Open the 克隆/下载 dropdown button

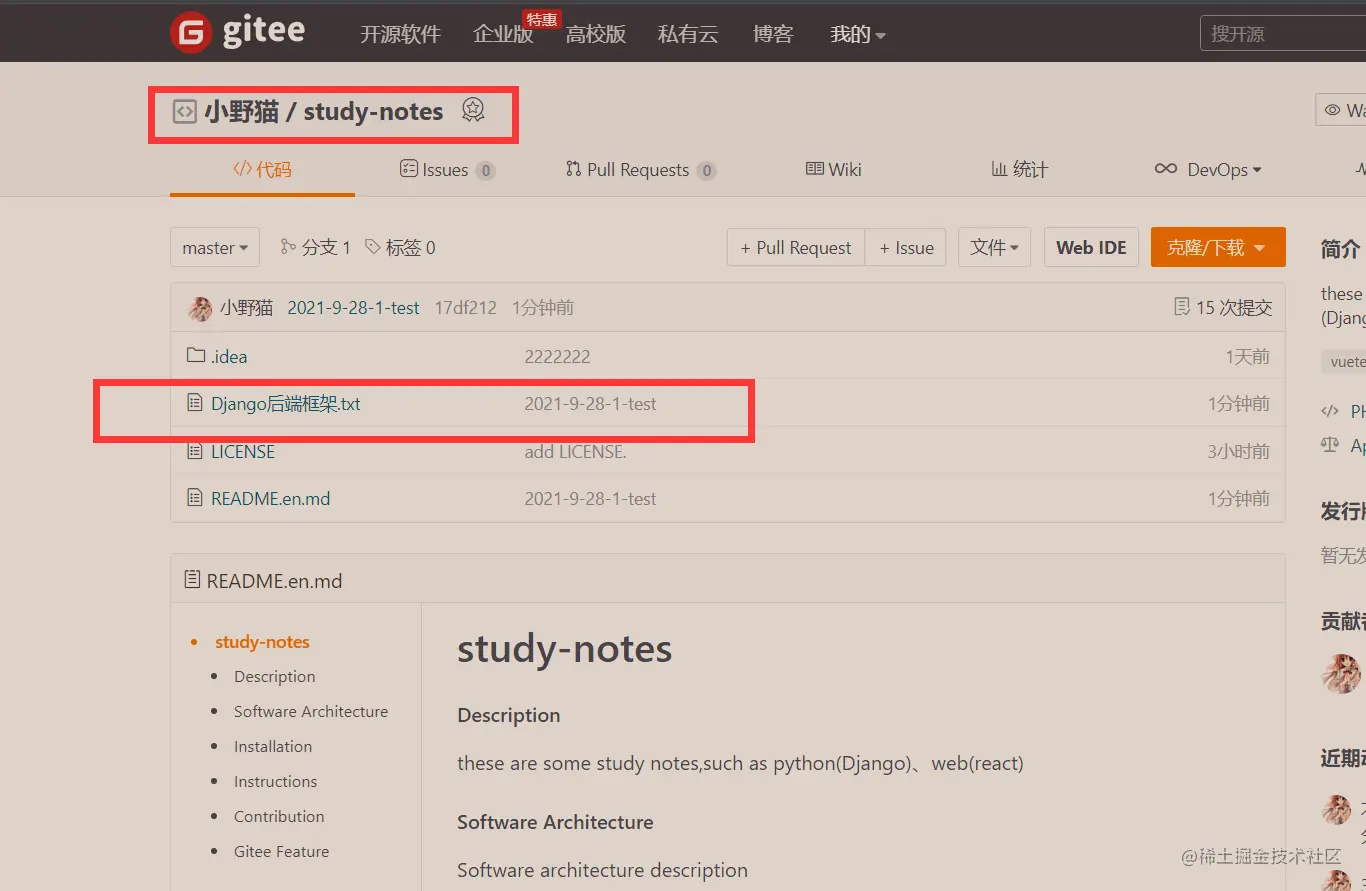click(x=1218, y=247)
